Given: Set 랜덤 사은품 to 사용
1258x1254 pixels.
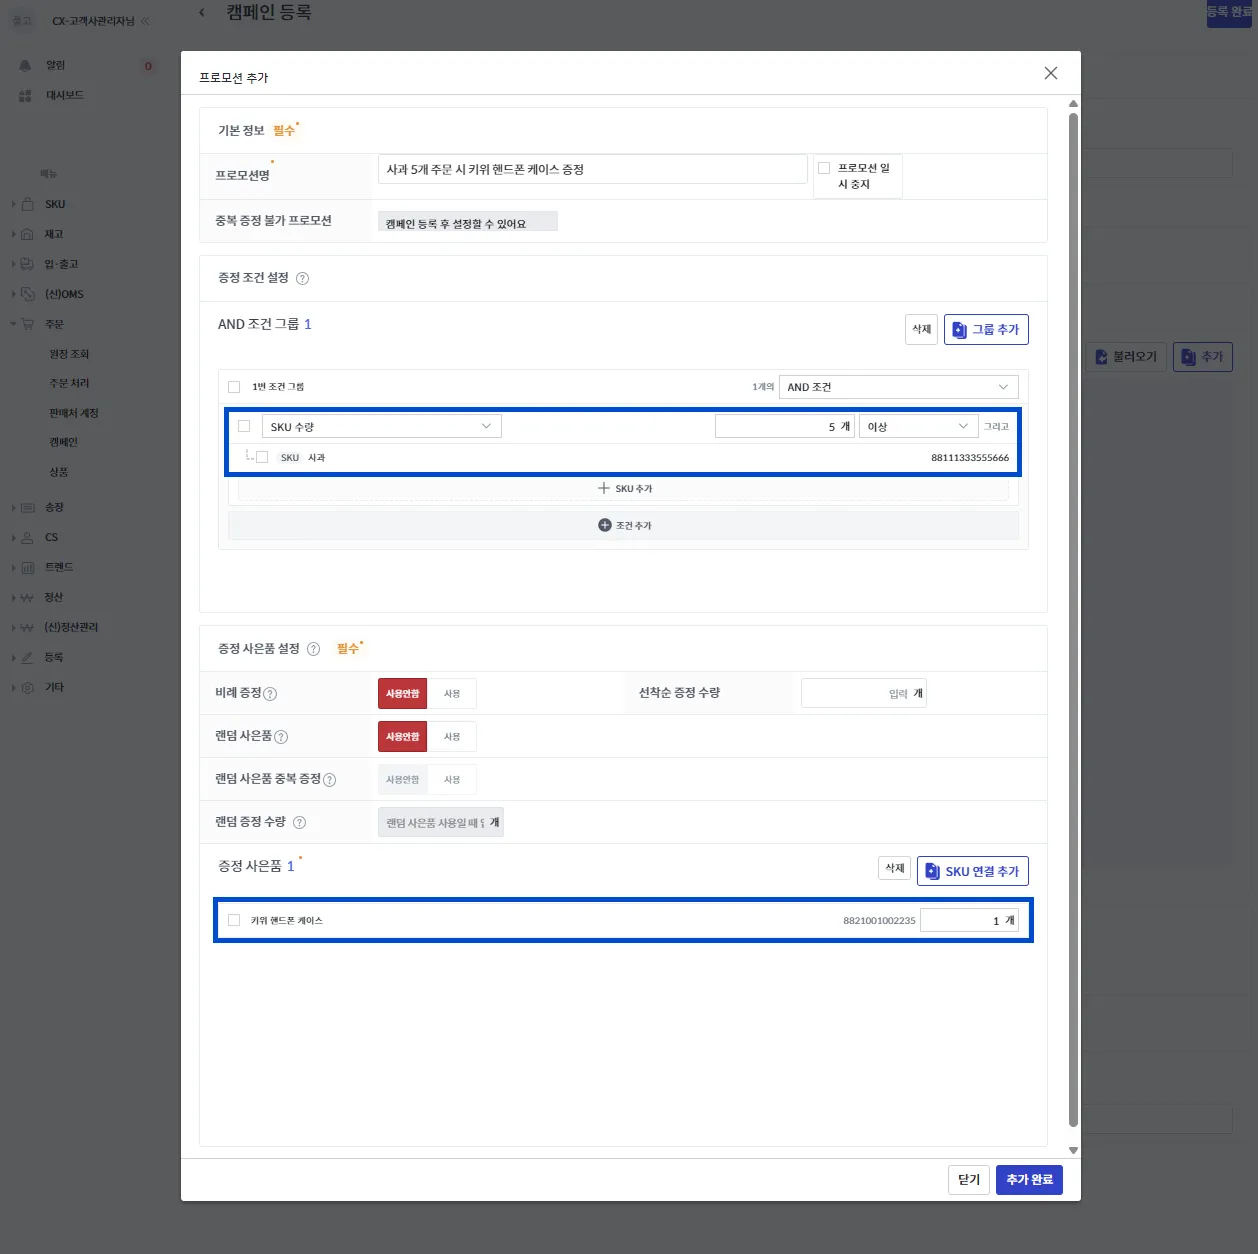Looking at the screenshot, I should [452, 737].
